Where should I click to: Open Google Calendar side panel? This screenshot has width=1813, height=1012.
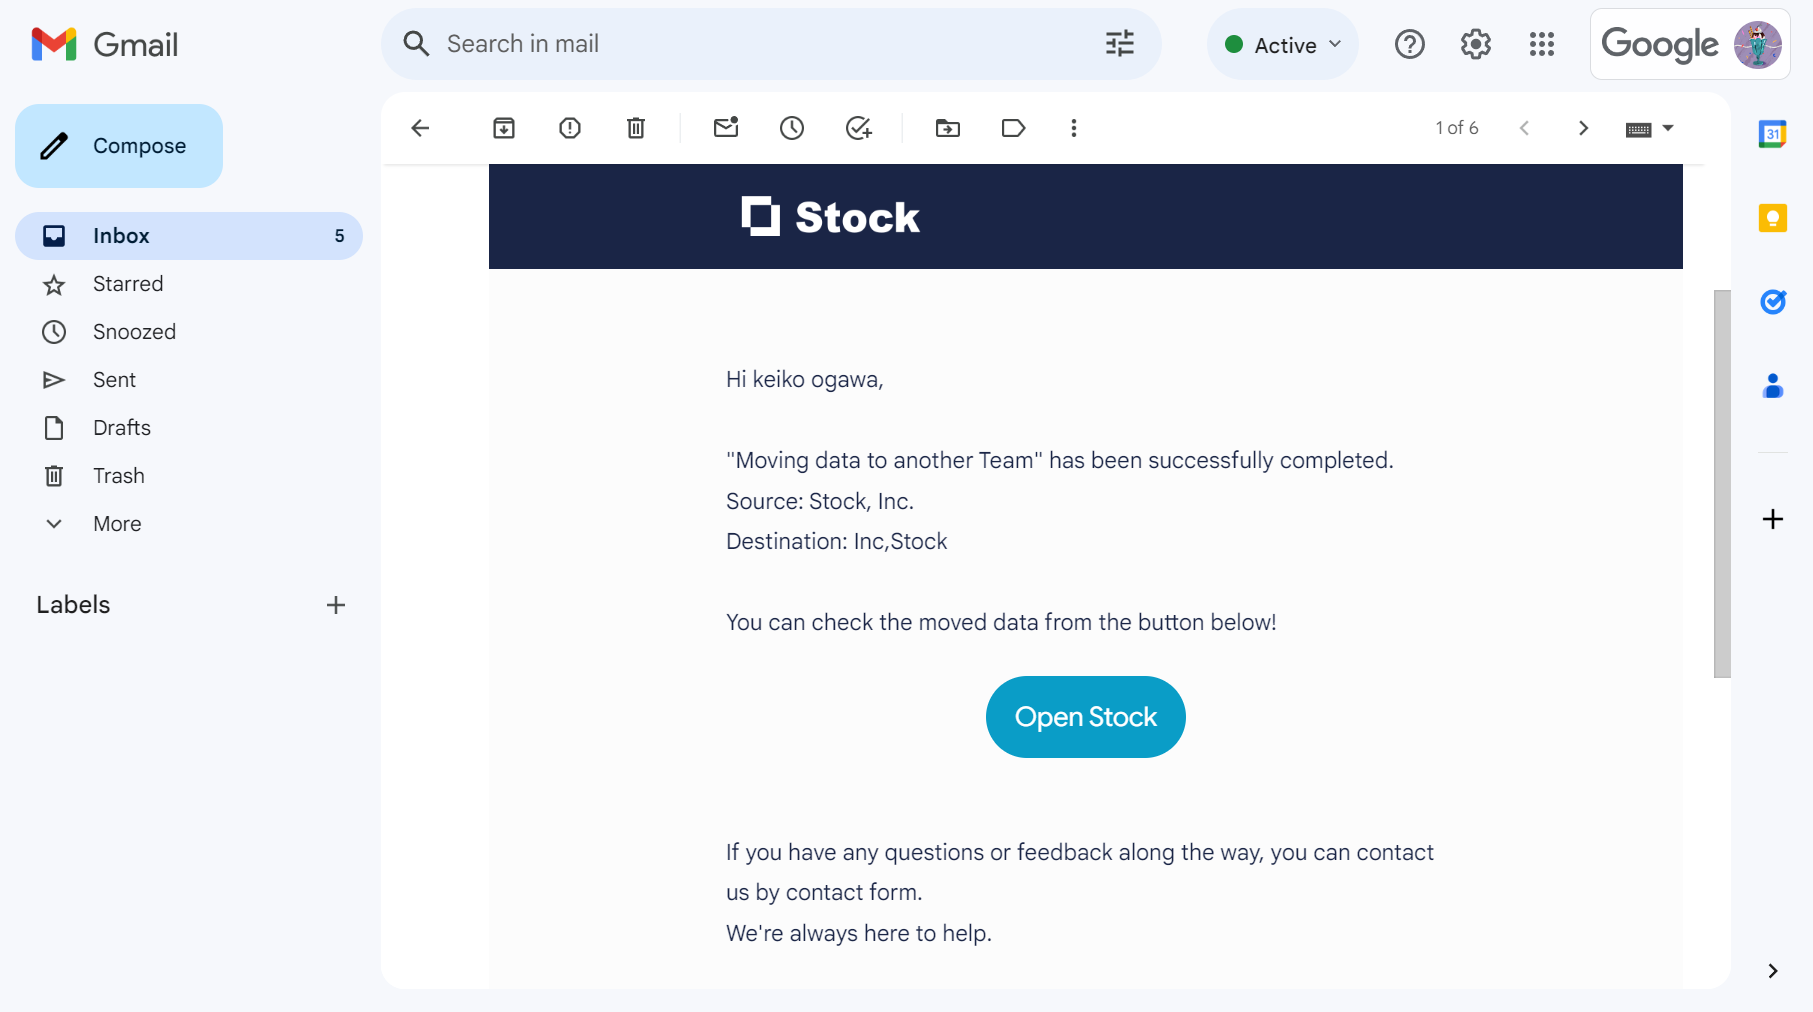1771,133
